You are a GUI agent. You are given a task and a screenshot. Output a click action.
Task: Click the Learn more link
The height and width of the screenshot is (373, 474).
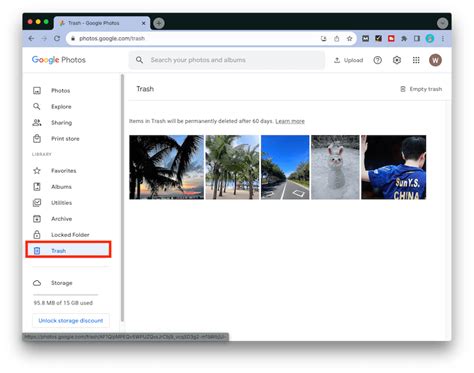290,121
